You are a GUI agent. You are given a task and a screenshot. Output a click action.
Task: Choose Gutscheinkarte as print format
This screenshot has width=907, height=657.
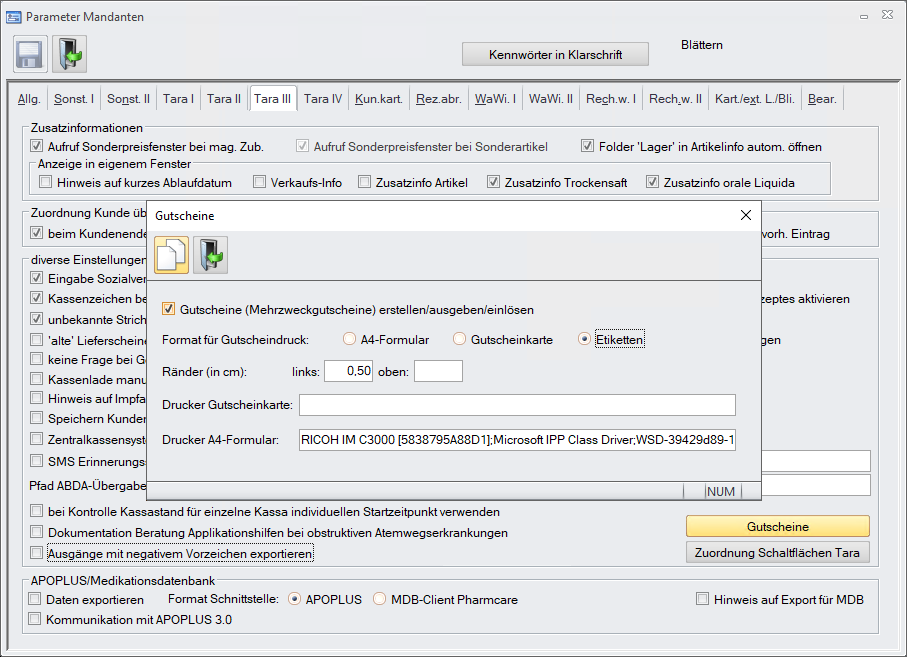point(460,340)
